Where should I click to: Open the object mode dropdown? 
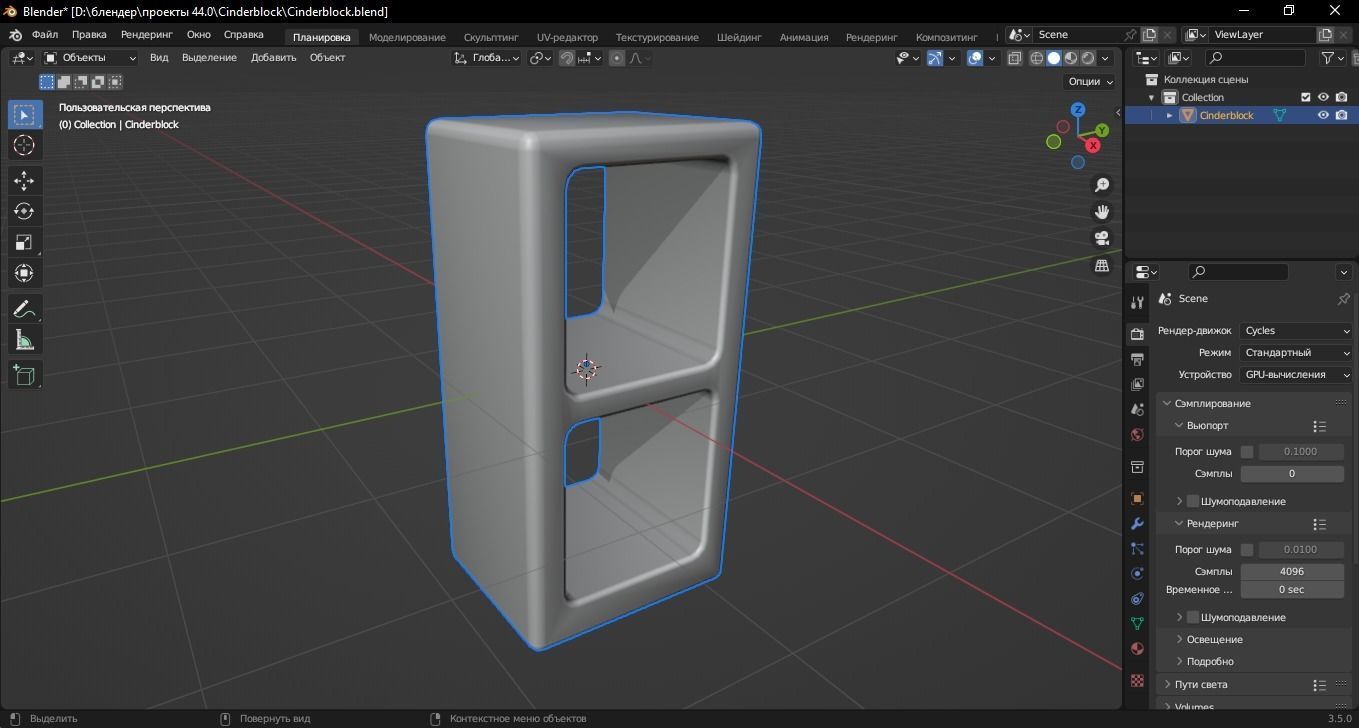tap(90, 58)
